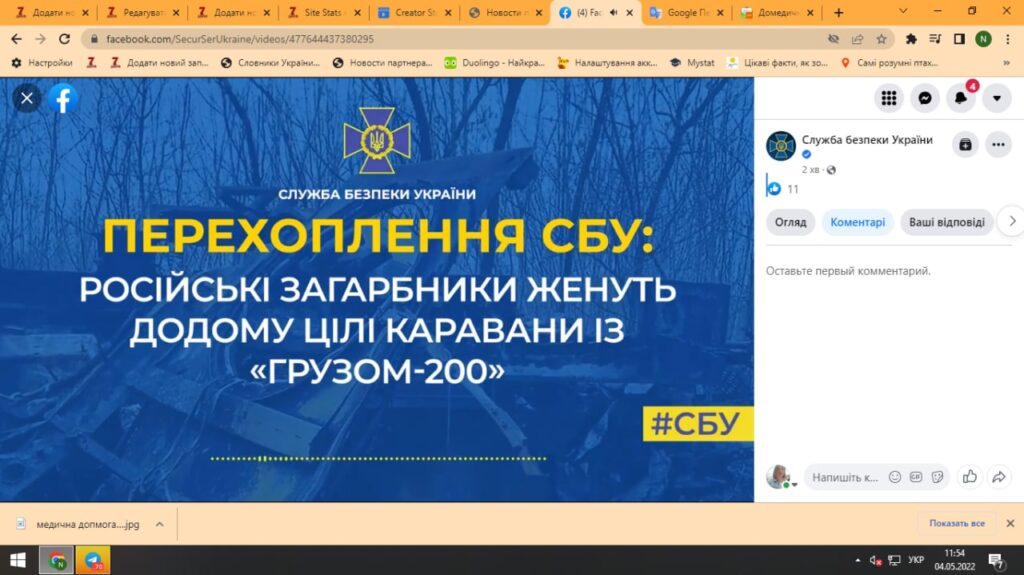
Task: Click the Facebook logo icon
Action: coord(63,98)
